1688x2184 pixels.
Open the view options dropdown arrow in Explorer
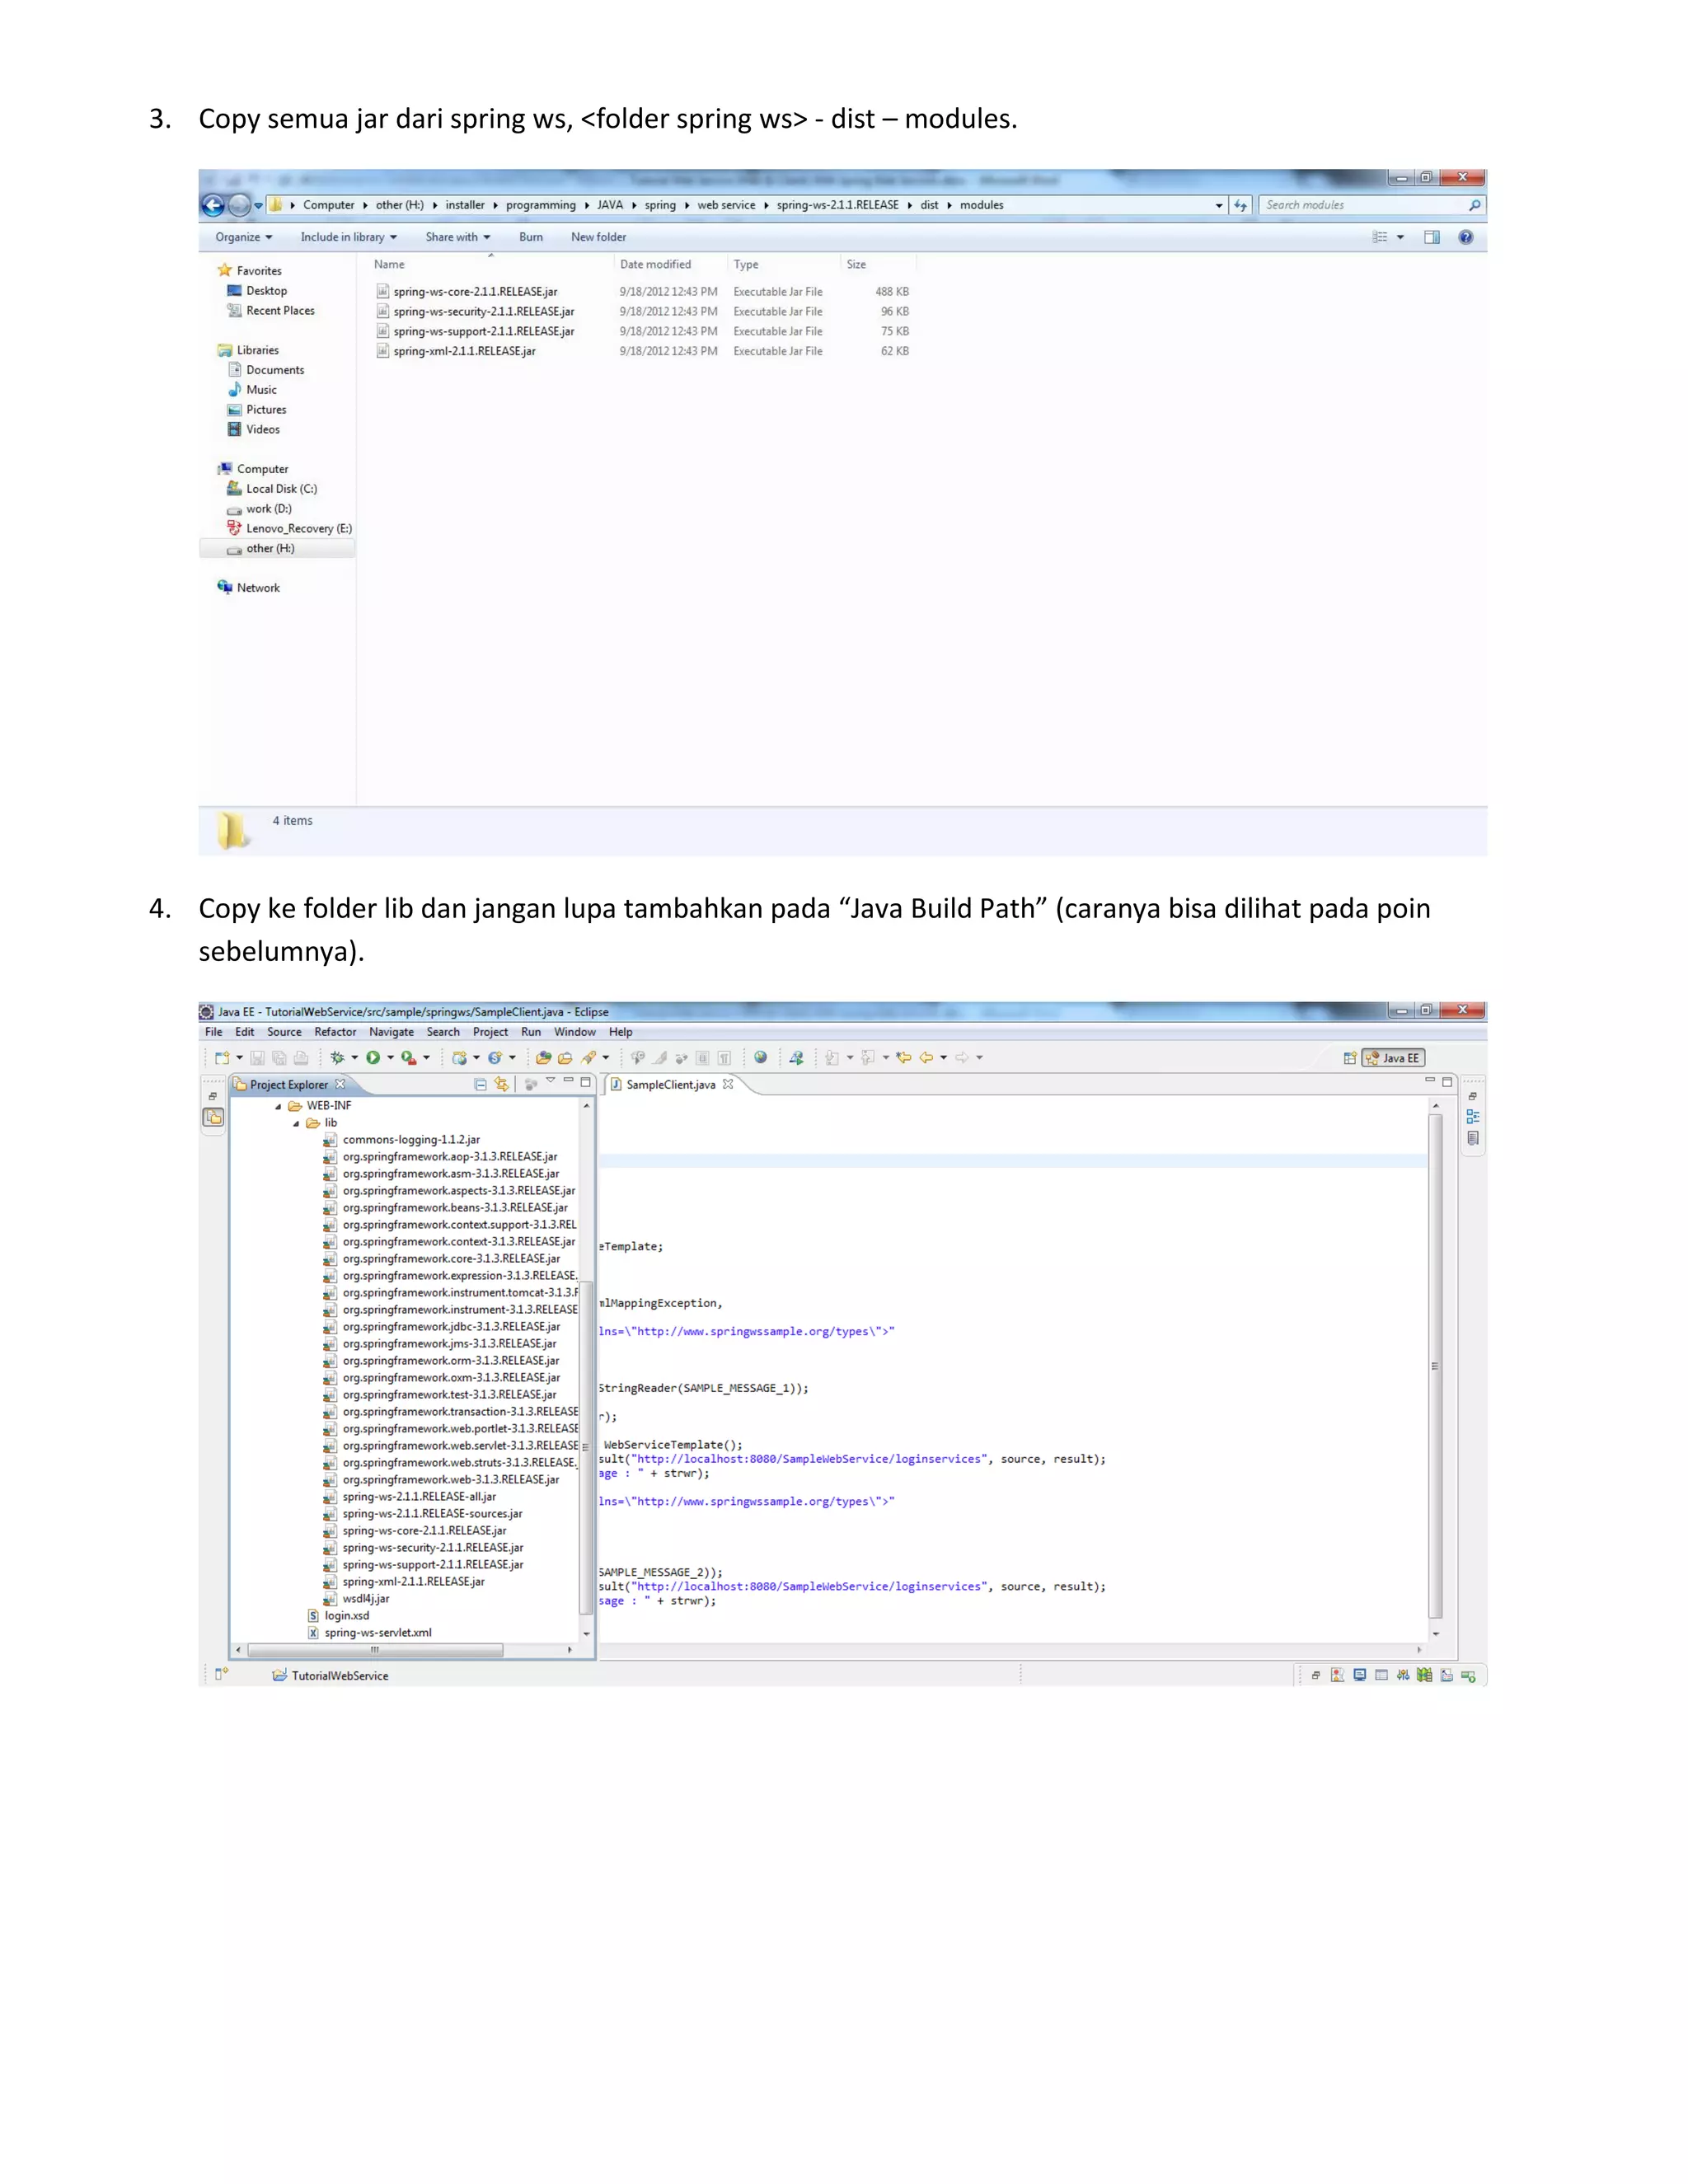click(1400, 237)
